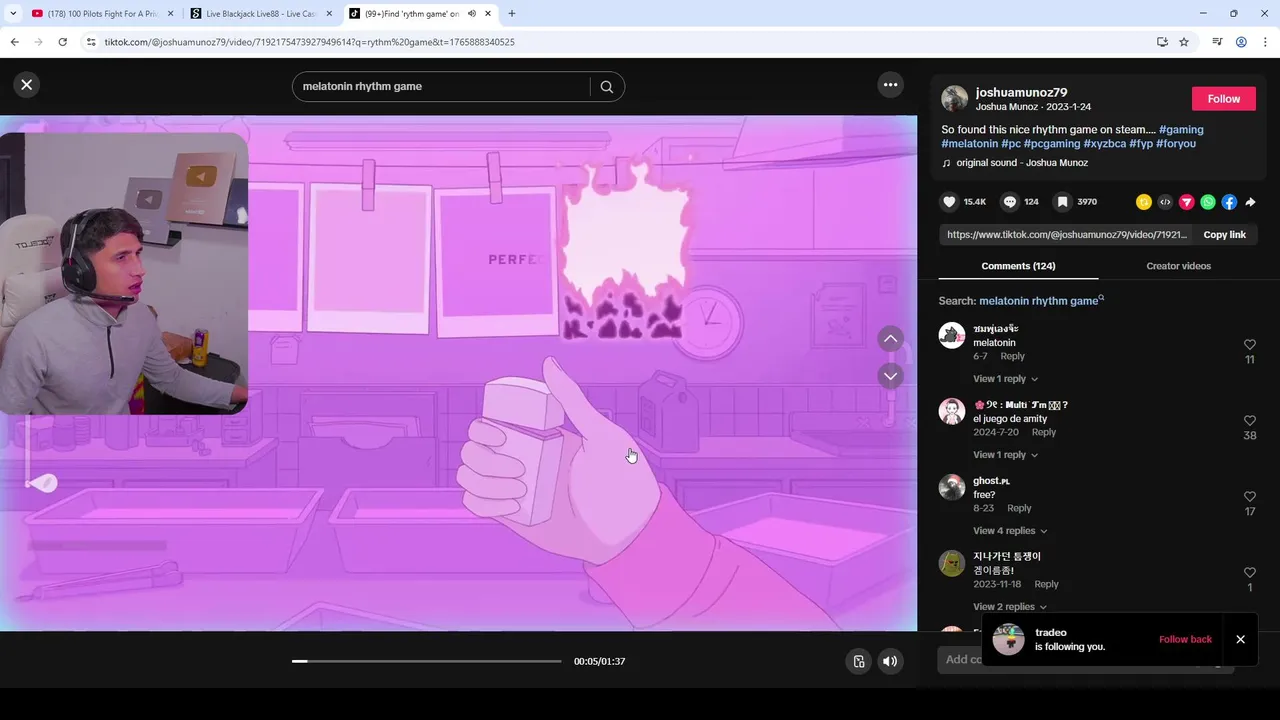Mute the TikTok browser tab audio

(472, 14)
